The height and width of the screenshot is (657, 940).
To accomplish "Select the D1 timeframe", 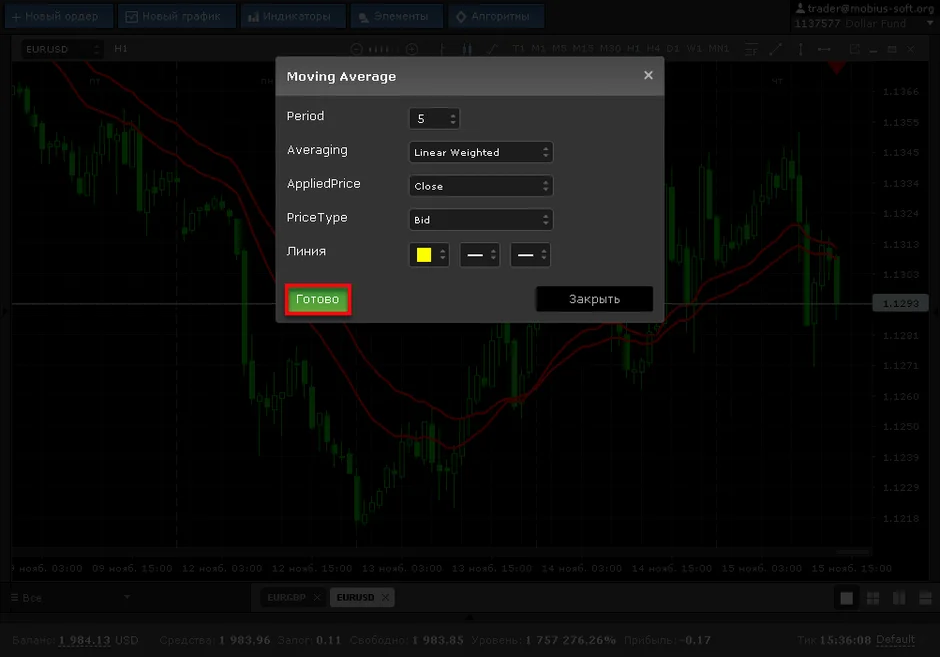I will [673, 49].
